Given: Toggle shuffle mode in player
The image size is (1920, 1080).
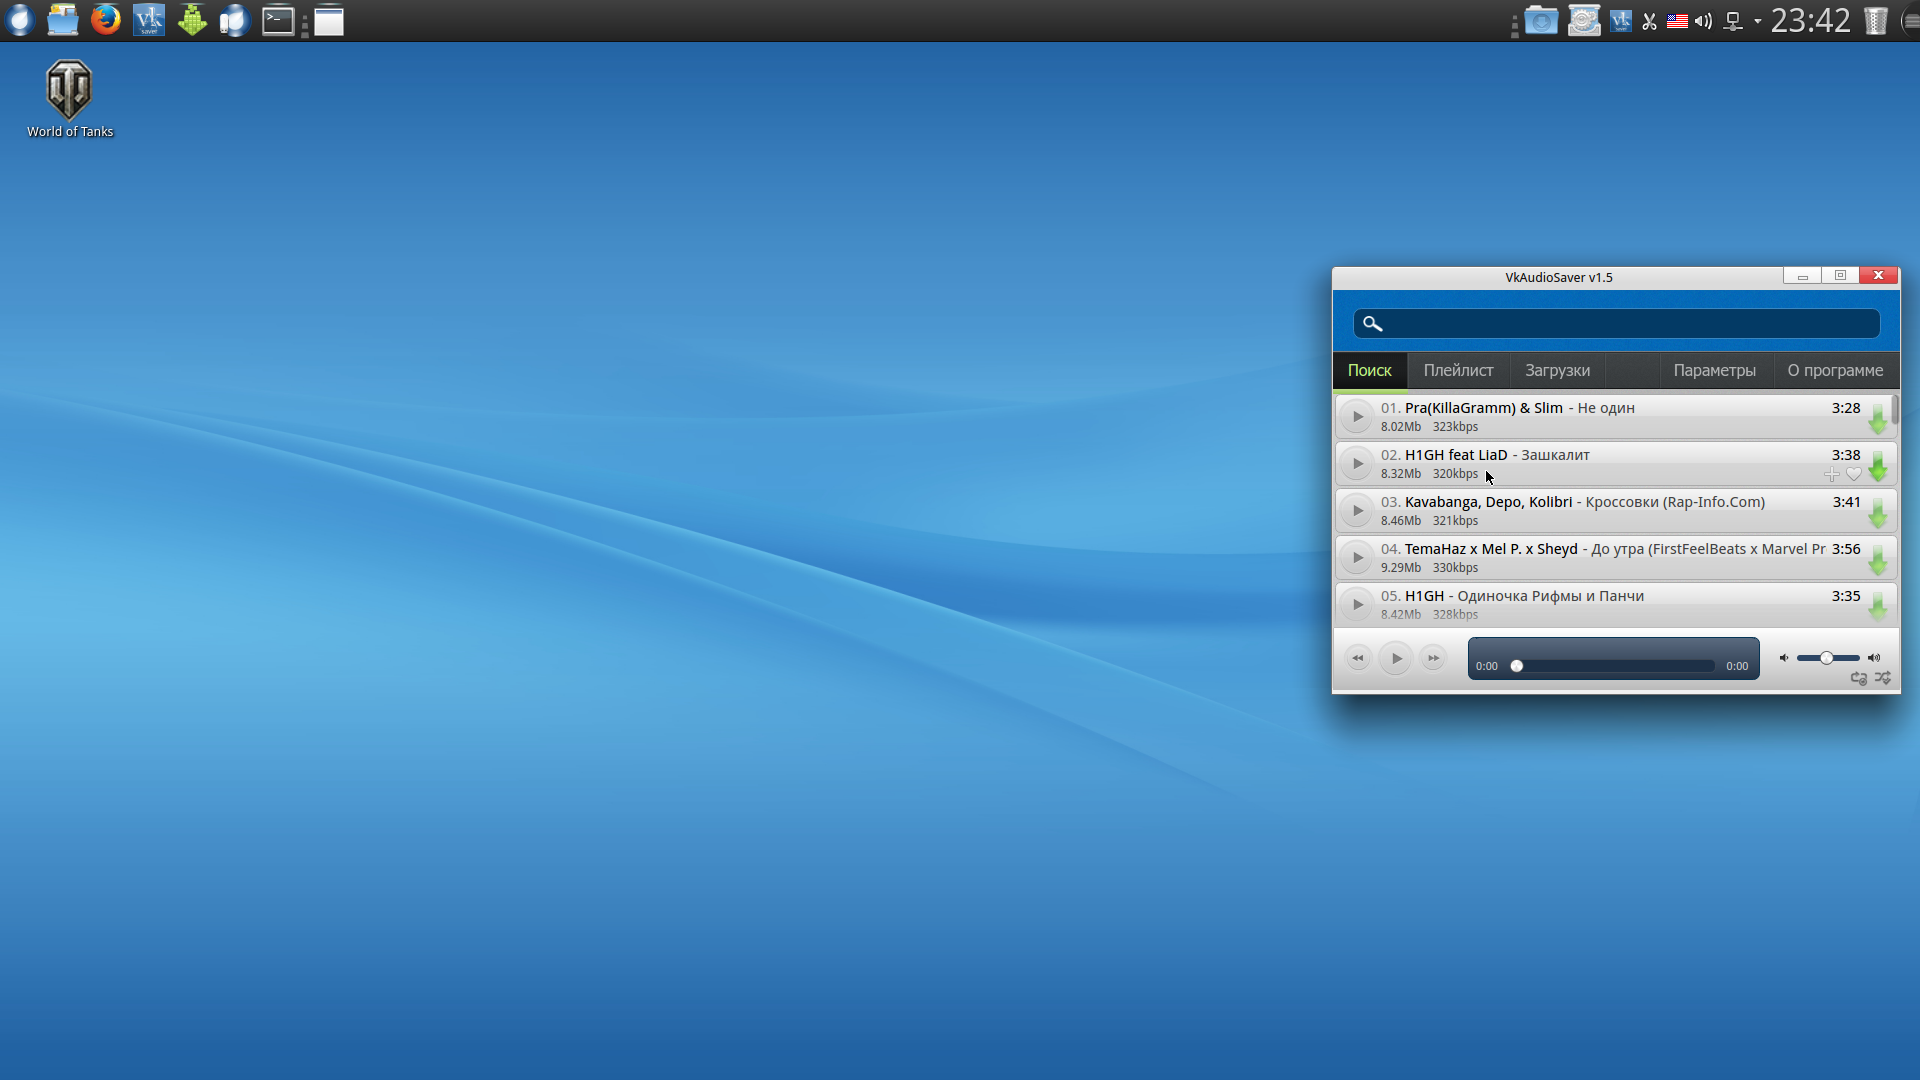Looking at the screenshot, I should click(1883, 678).
